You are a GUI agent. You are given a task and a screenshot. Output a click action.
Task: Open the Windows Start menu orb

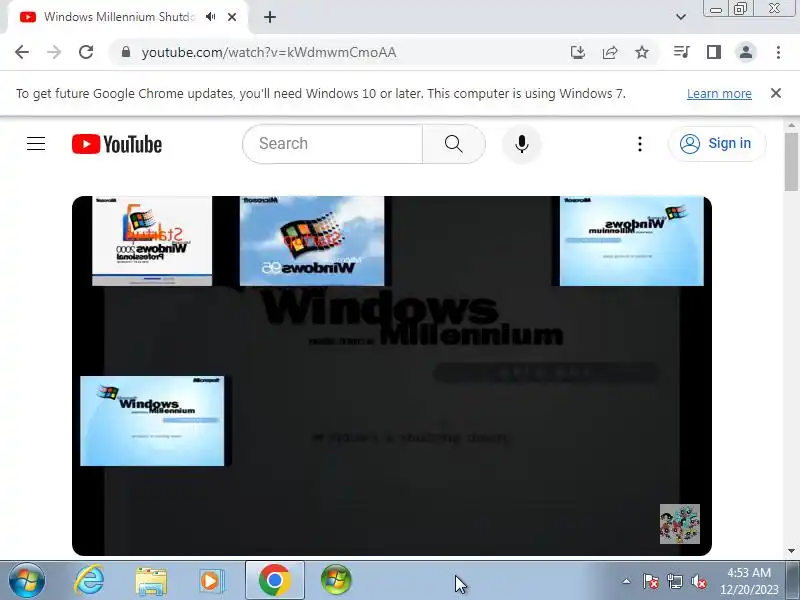coord(27,581)
